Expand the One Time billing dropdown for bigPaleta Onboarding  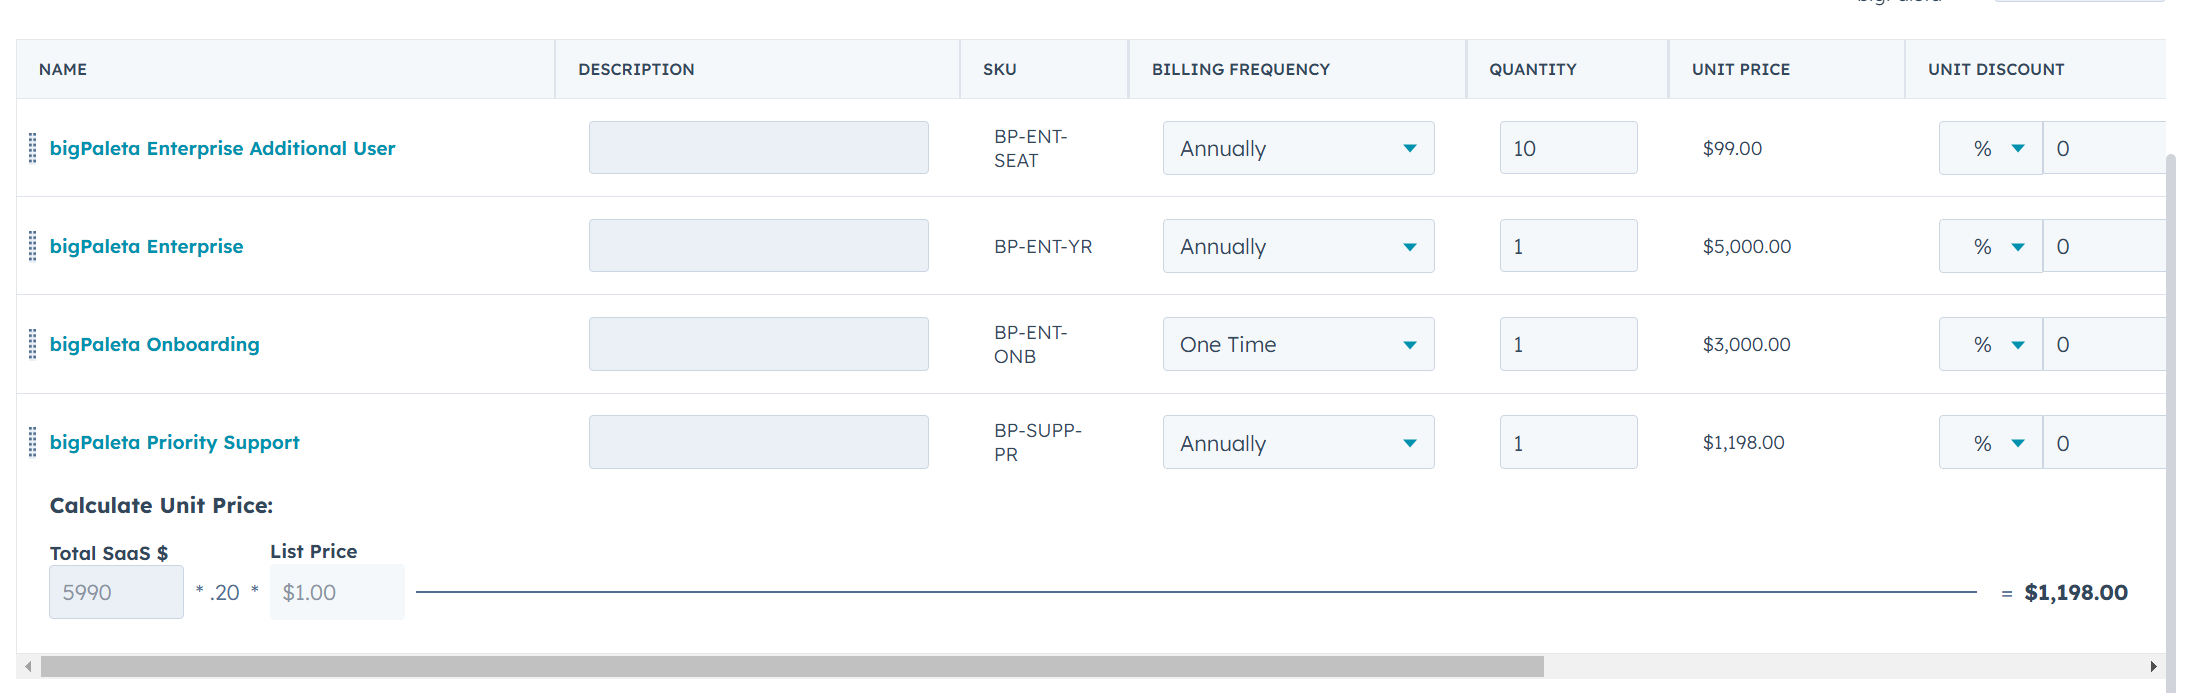click(x=1298, y=343)
